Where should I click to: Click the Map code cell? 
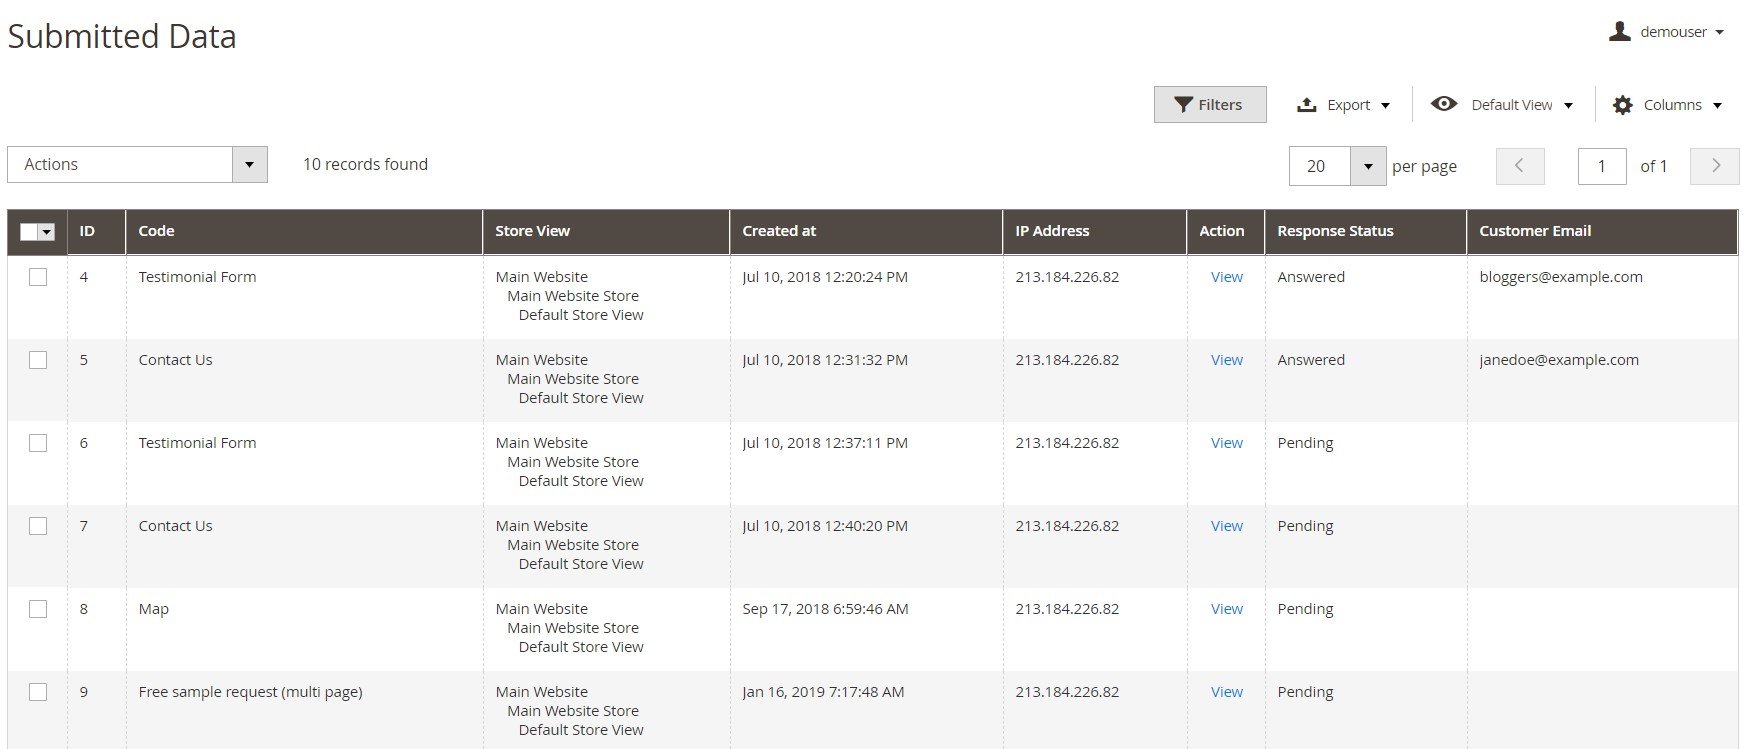pyautogui.click(x=154, y=609)
